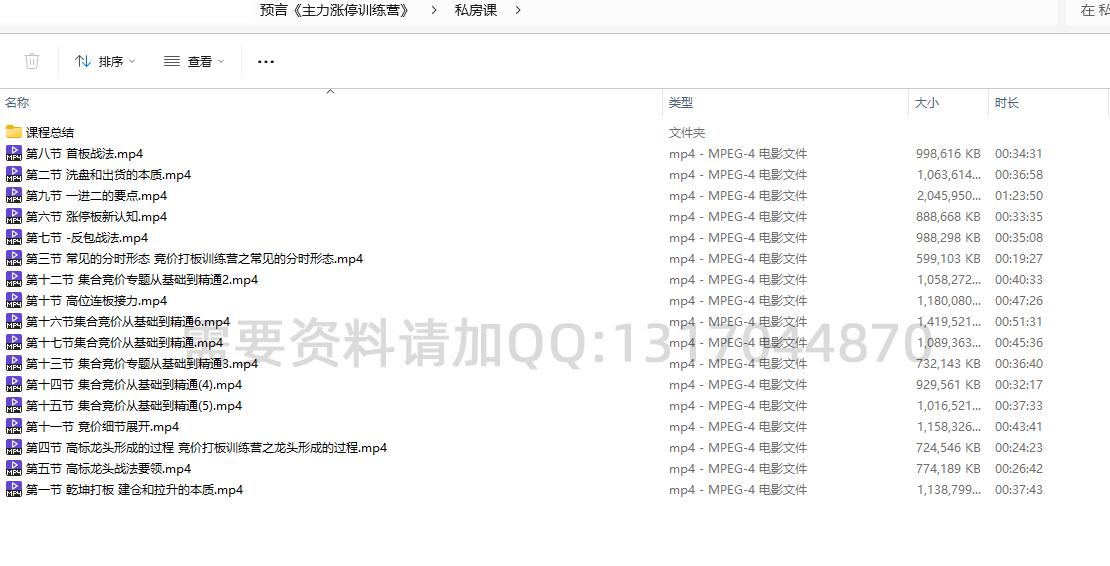
Task: Click the icon of 第十一节 竞价细节展开.mp4
Action: [14, 426]
